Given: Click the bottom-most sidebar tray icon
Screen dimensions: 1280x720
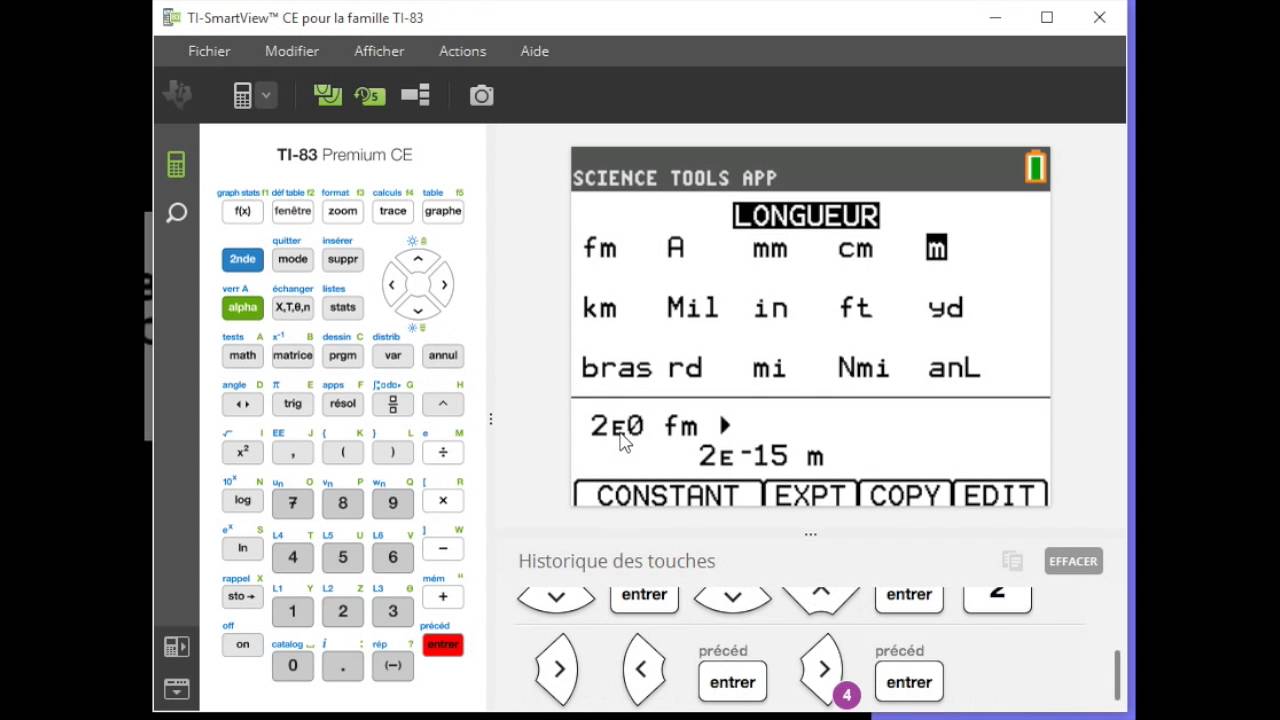Looking at the screenshot, I should click(x=176, y=689).
